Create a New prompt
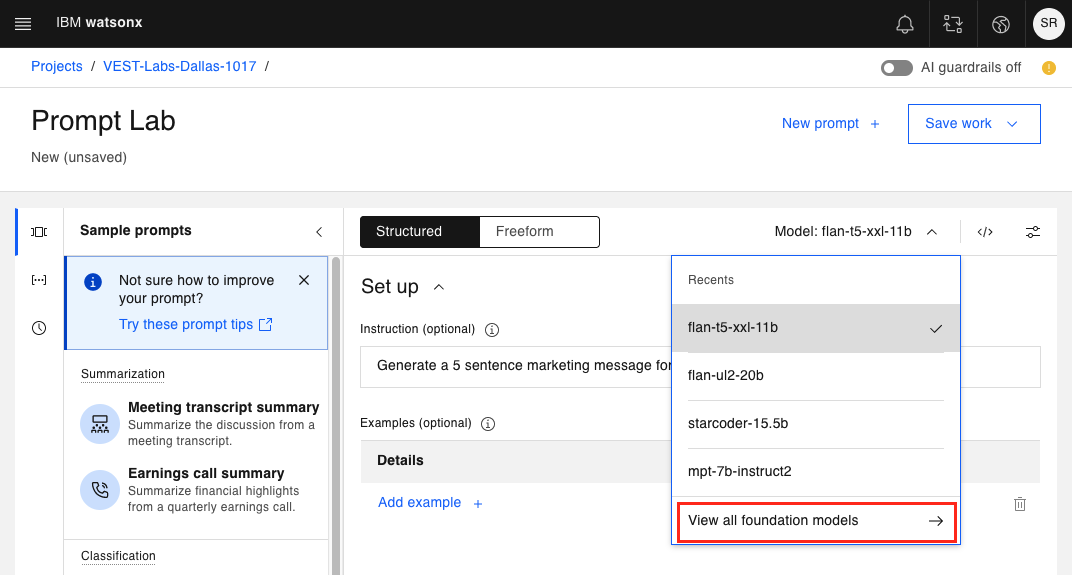The height and width of the screenshot is (575, 1072). (x=830, y=124)
